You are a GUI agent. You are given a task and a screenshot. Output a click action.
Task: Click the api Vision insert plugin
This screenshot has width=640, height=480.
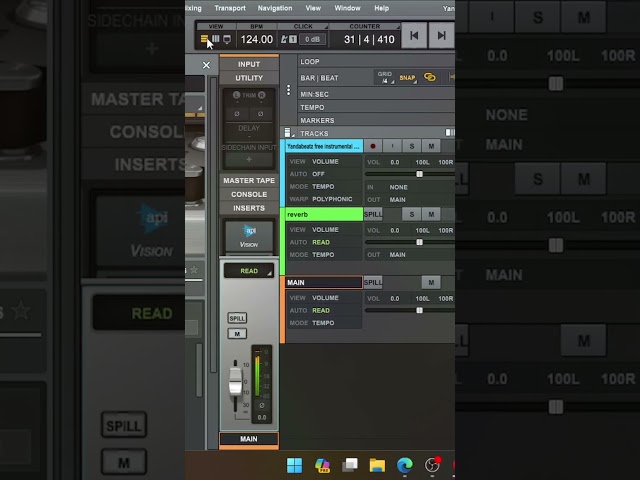click(249, 236)
